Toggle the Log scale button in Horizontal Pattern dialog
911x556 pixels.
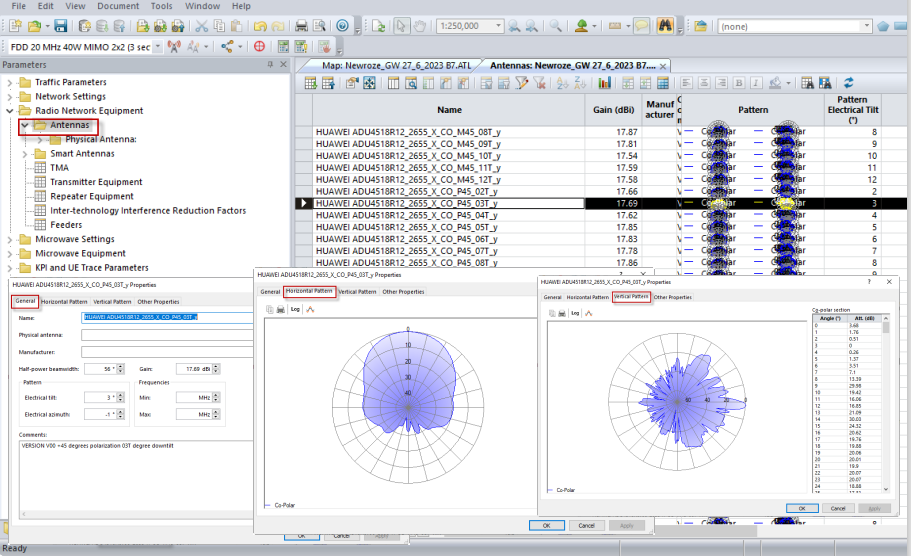click(295, 309)
